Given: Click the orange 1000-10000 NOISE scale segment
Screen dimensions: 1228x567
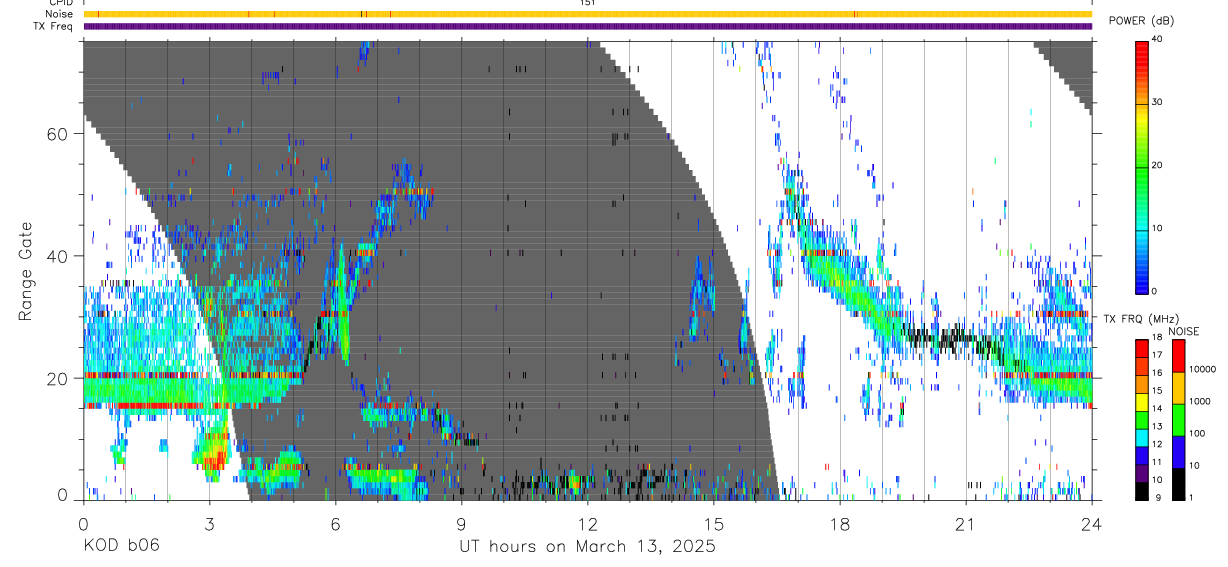Looking at the screenshot, I should click(1178, 388).
